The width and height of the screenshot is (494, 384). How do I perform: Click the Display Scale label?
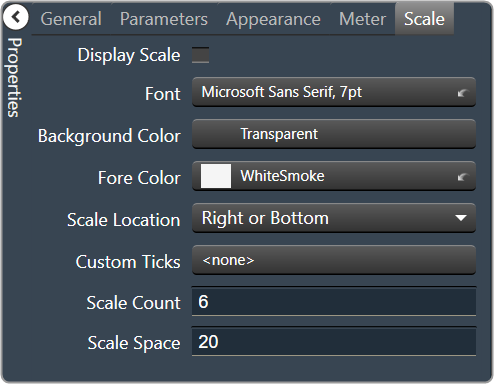(129, 55)
